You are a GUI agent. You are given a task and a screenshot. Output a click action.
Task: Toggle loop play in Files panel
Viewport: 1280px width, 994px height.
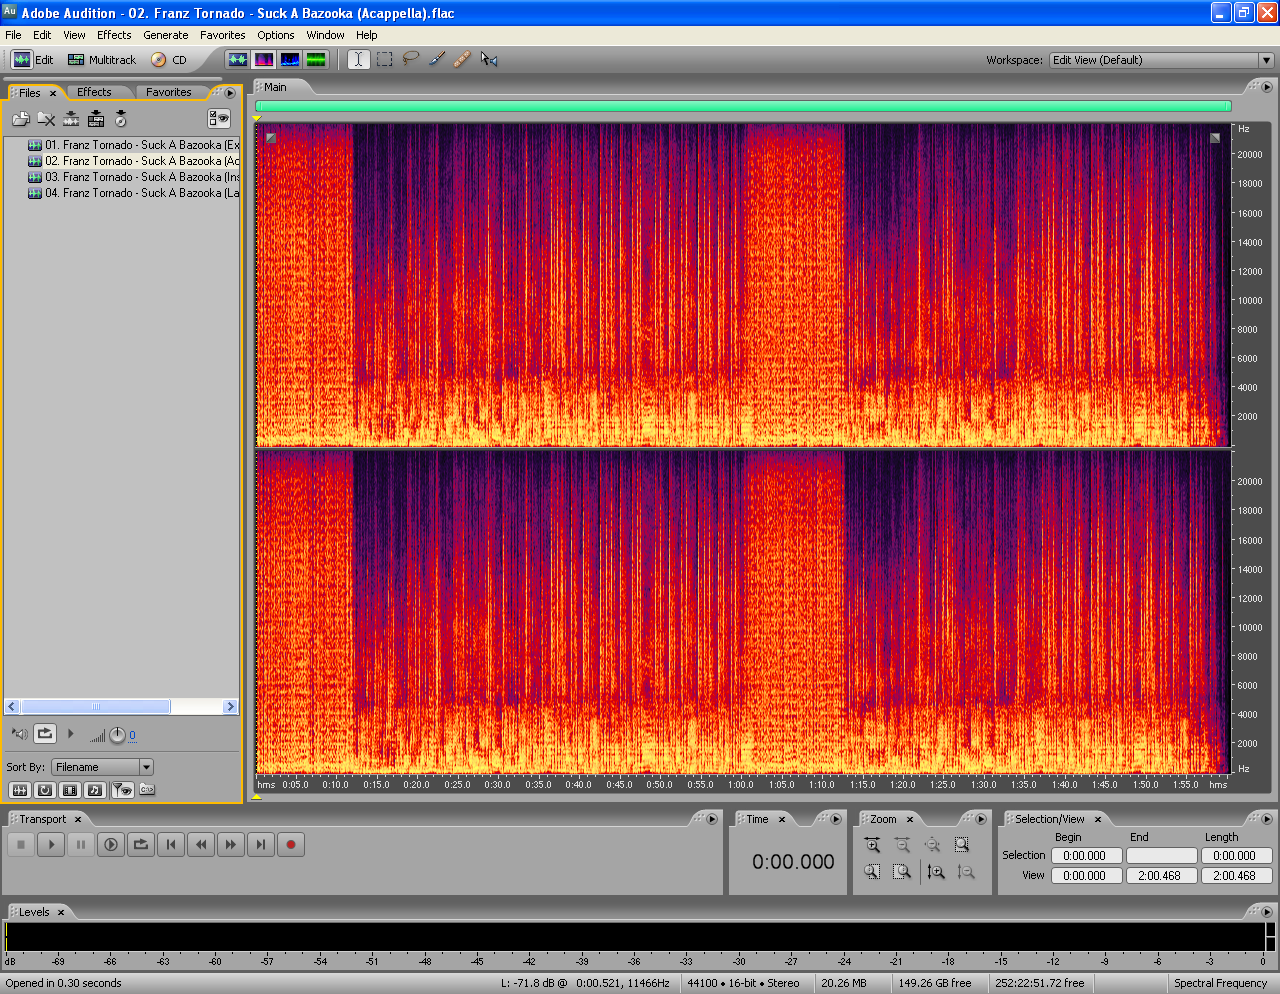[x=45, y=734]
